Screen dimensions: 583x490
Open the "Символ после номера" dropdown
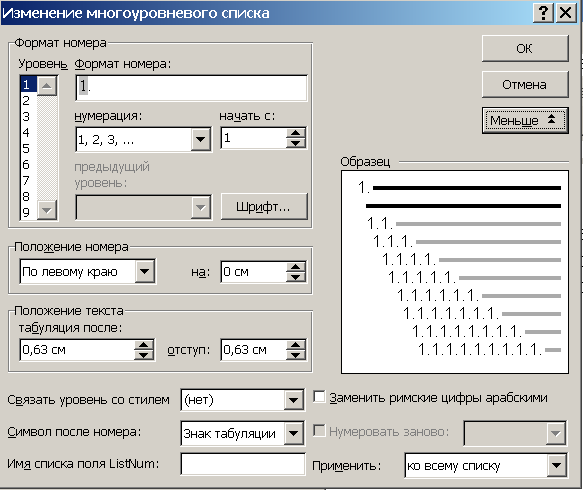[293, 433]
